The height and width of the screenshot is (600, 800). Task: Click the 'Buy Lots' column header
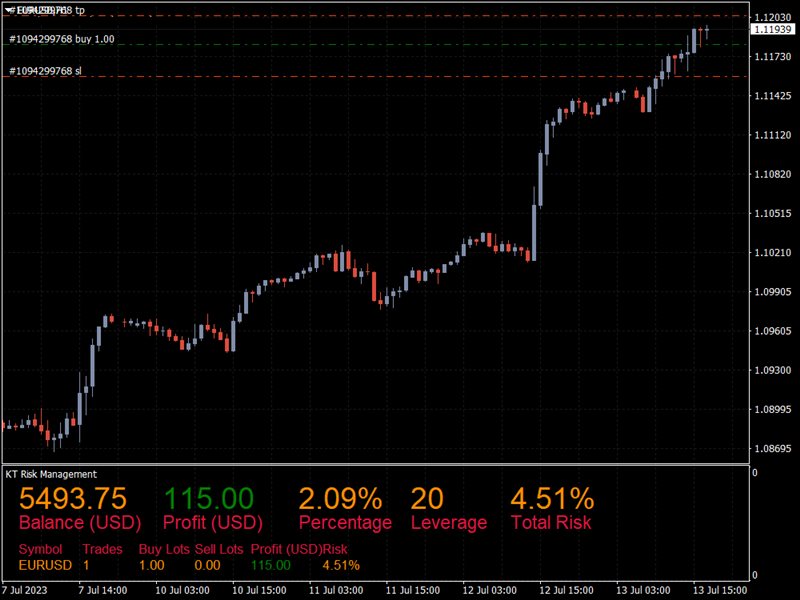(x=164, y=549)
